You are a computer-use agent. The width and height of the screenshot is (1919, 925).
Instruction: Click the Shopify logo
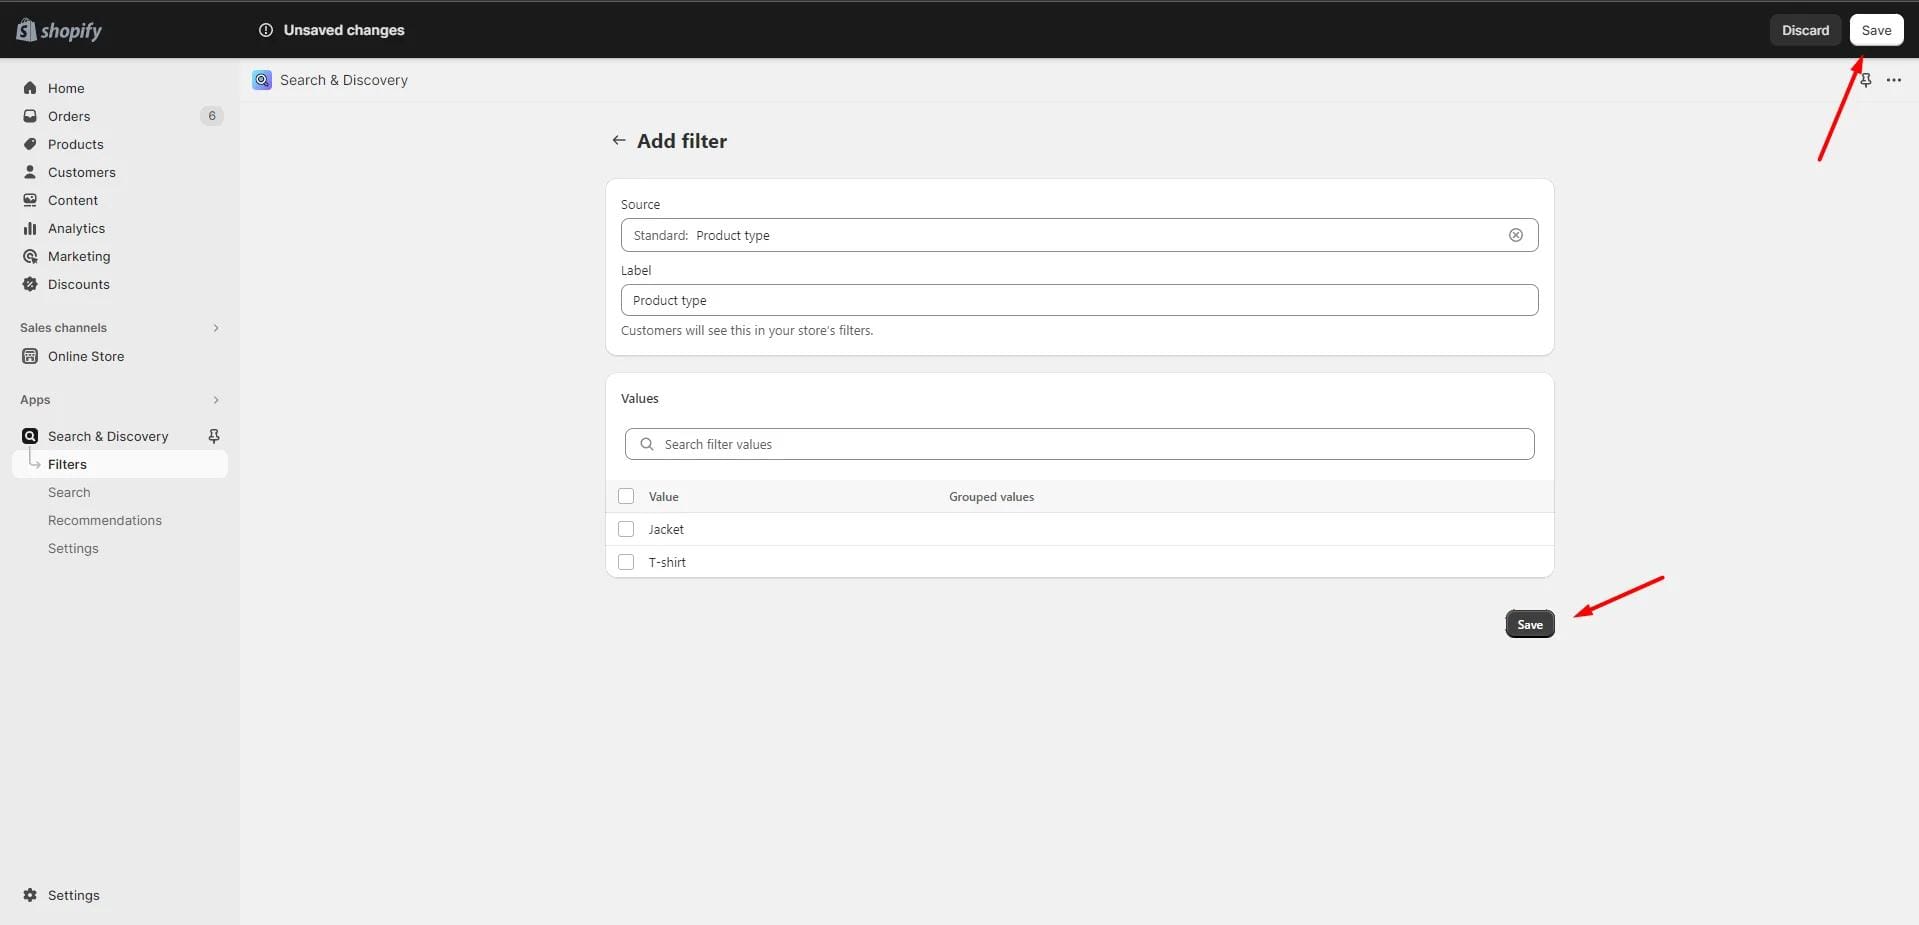click(59, 30)
